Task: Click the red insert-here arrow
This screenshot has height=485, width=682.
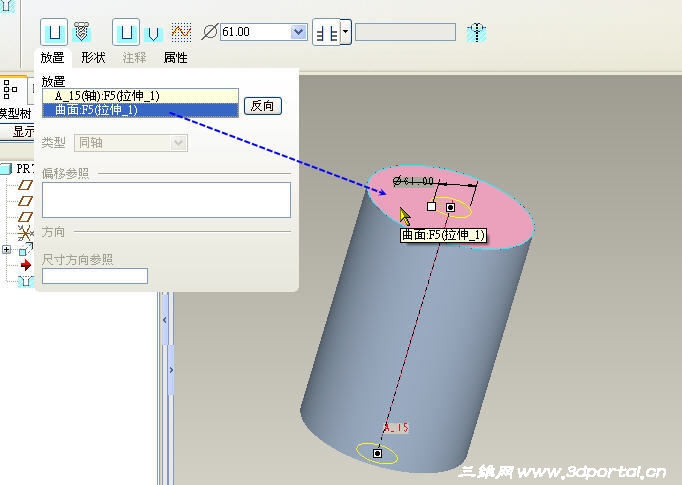Action: pyautogui.click(x=26, y=265)
